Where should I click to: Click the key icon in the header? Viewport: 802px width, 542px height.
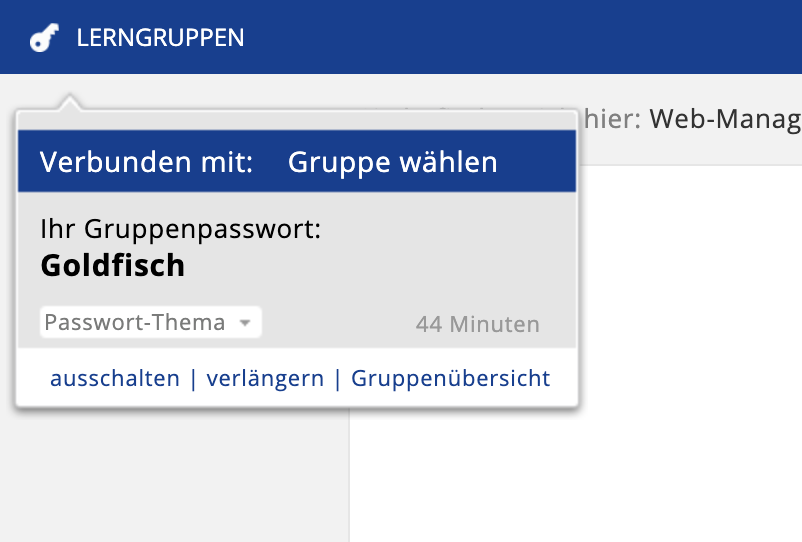click(x=45, y=38)
